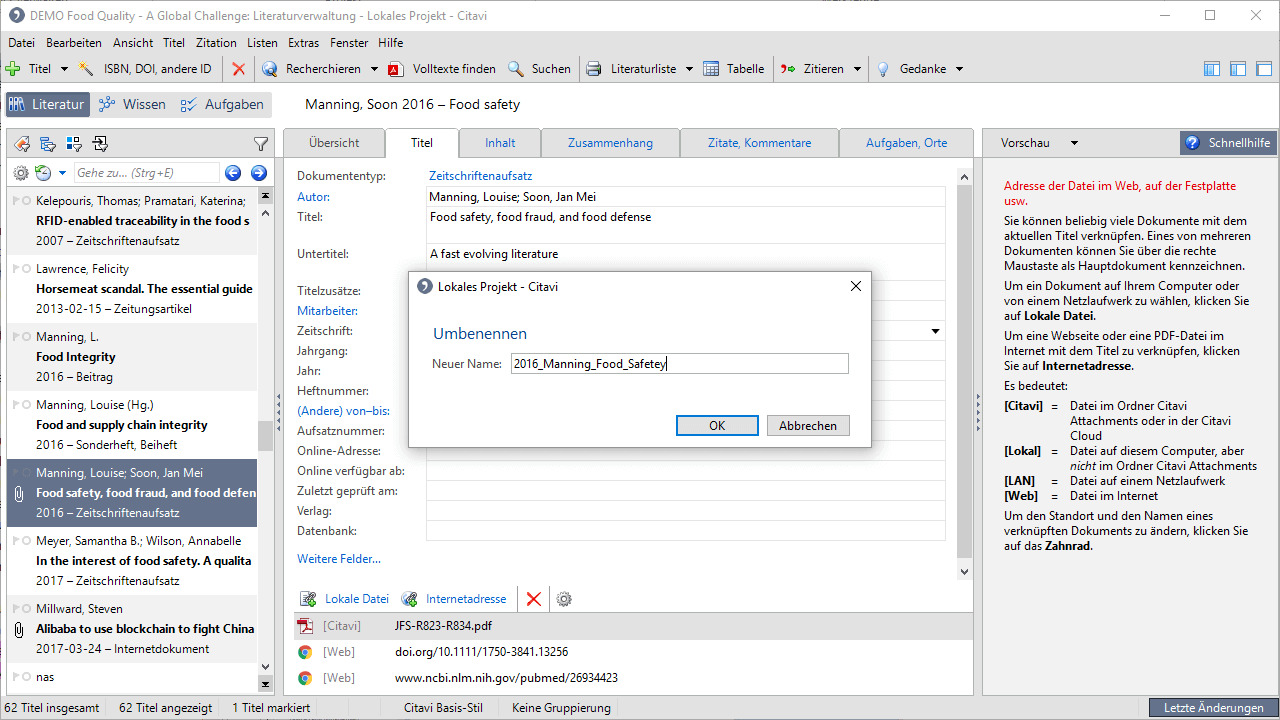
Task: Click the blue back navigation arrow
Action: coord(233,173)
